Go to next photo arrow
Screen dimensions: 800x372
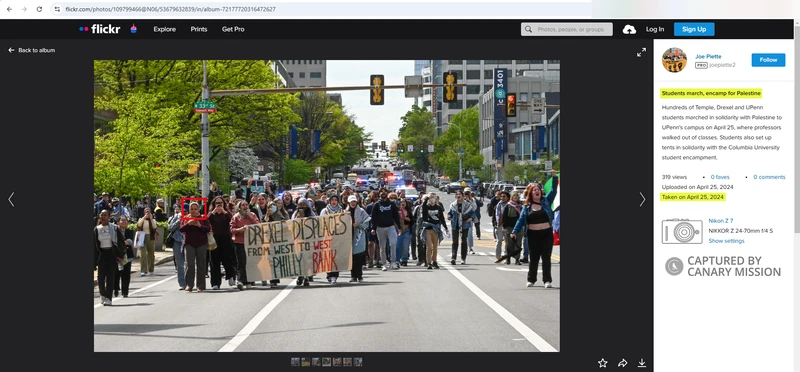click(642, 200)
